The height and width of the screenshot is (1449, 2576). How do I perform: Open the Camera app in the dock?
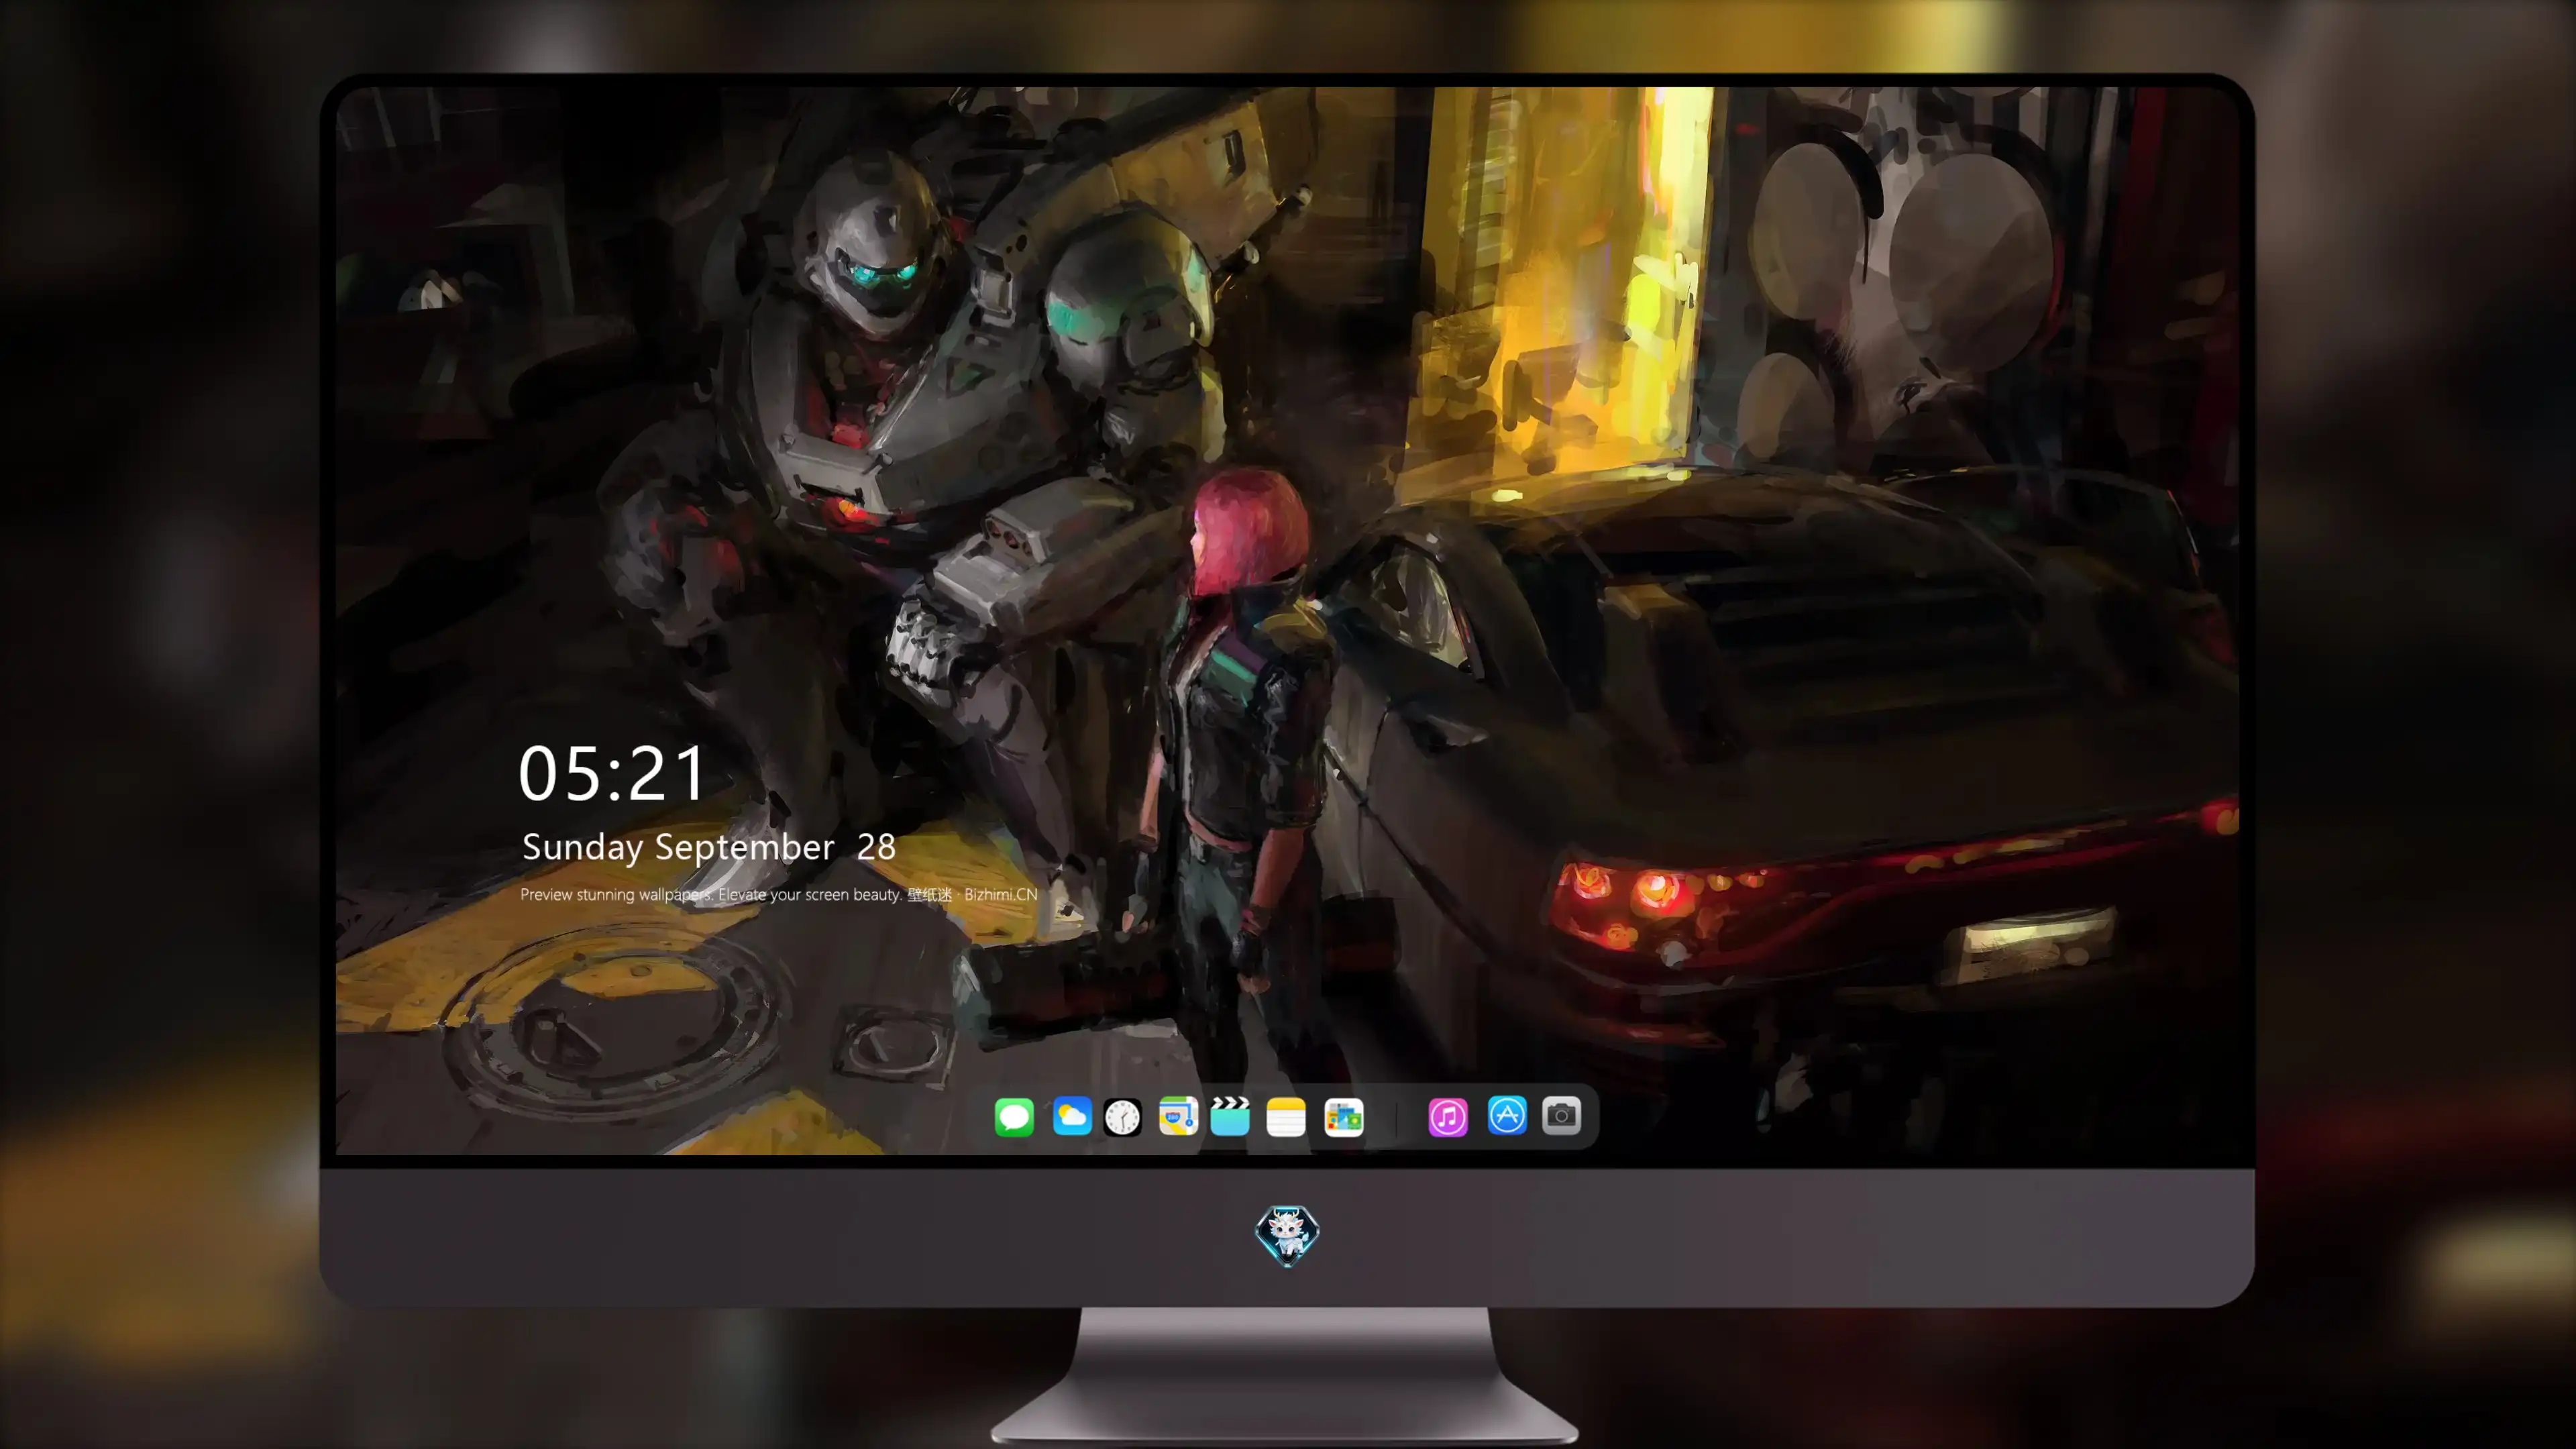coord(1561,1115)
